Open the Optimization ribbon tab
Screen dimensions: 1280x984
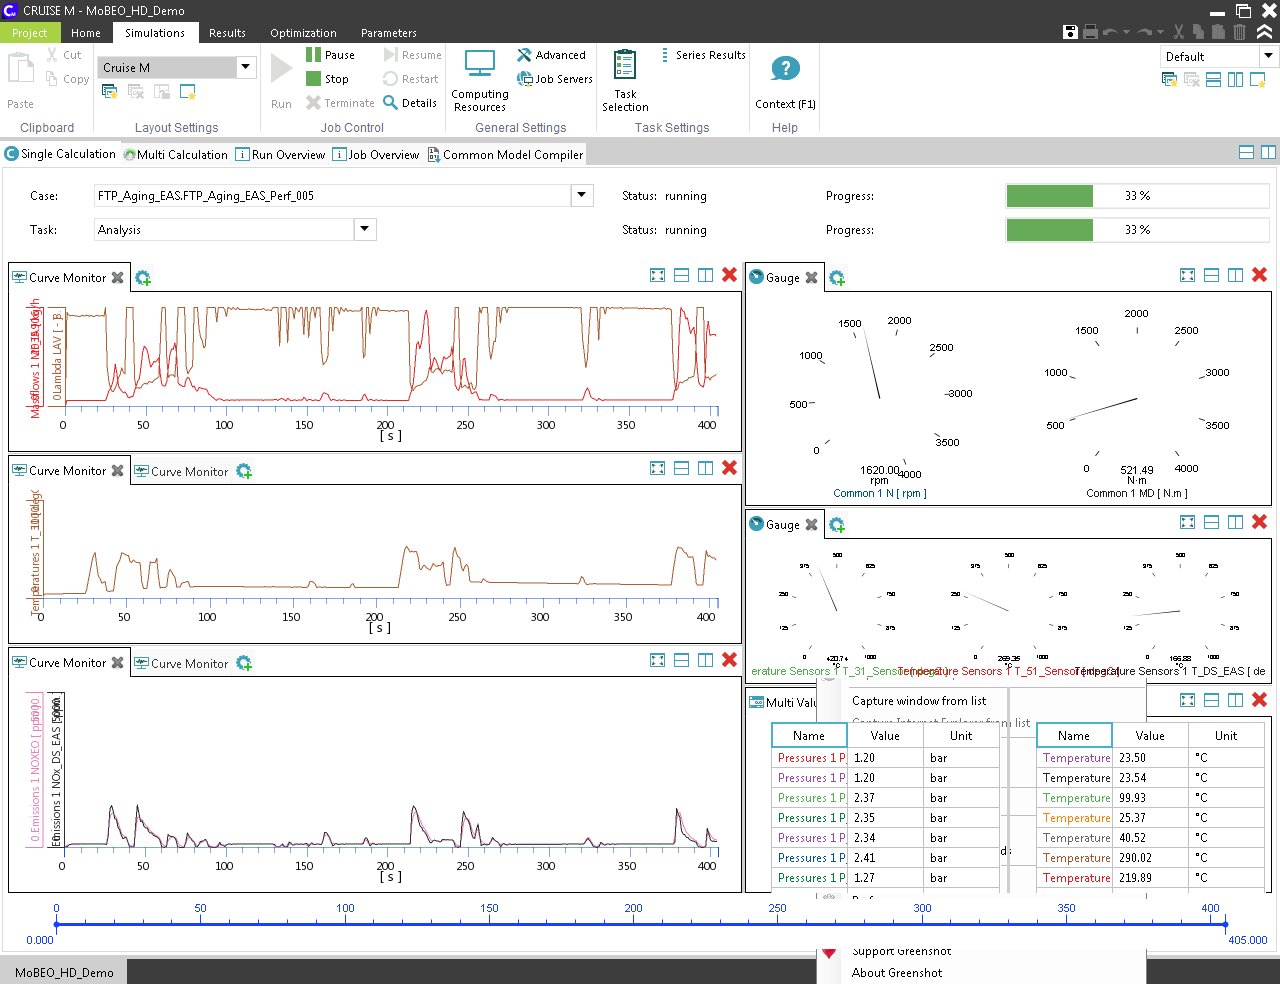point(303,33)
